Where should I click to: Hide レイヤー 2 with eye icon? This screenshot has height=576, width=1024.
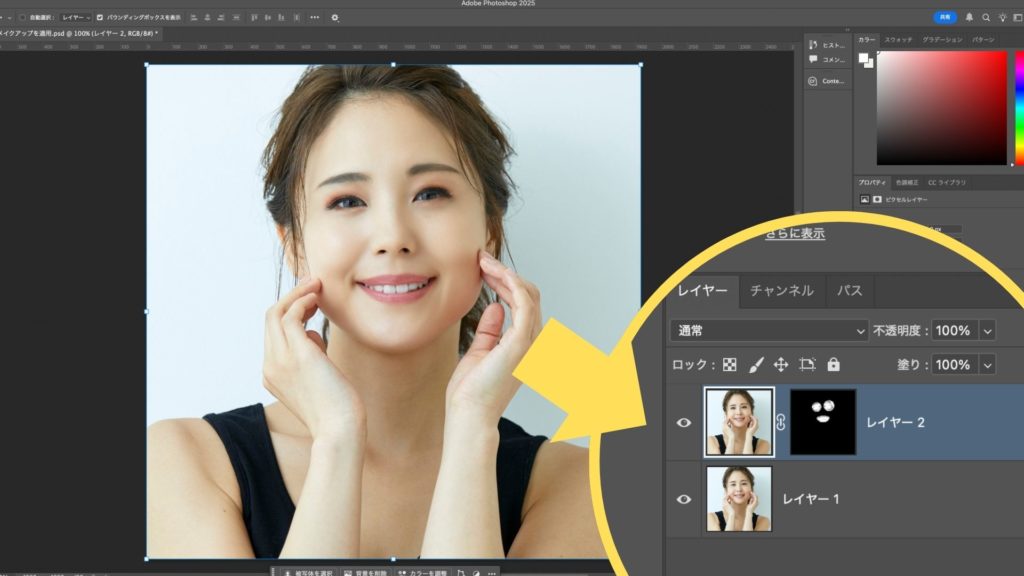click(684, 422)
